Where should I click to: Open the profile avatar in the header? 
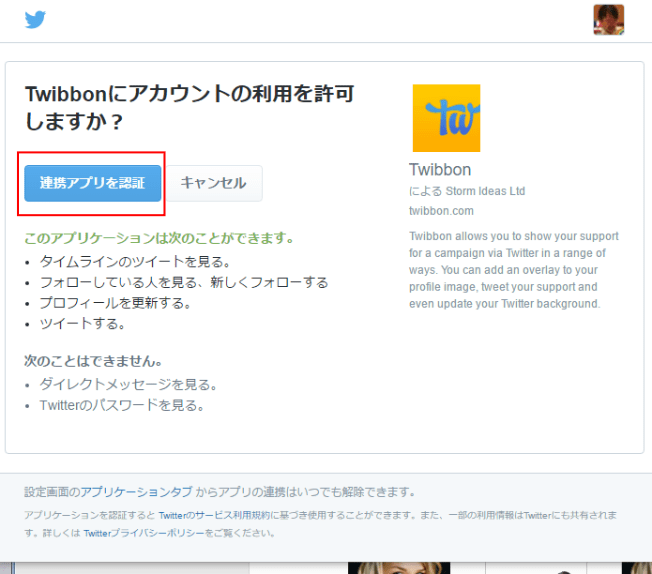tap(608, 20)
